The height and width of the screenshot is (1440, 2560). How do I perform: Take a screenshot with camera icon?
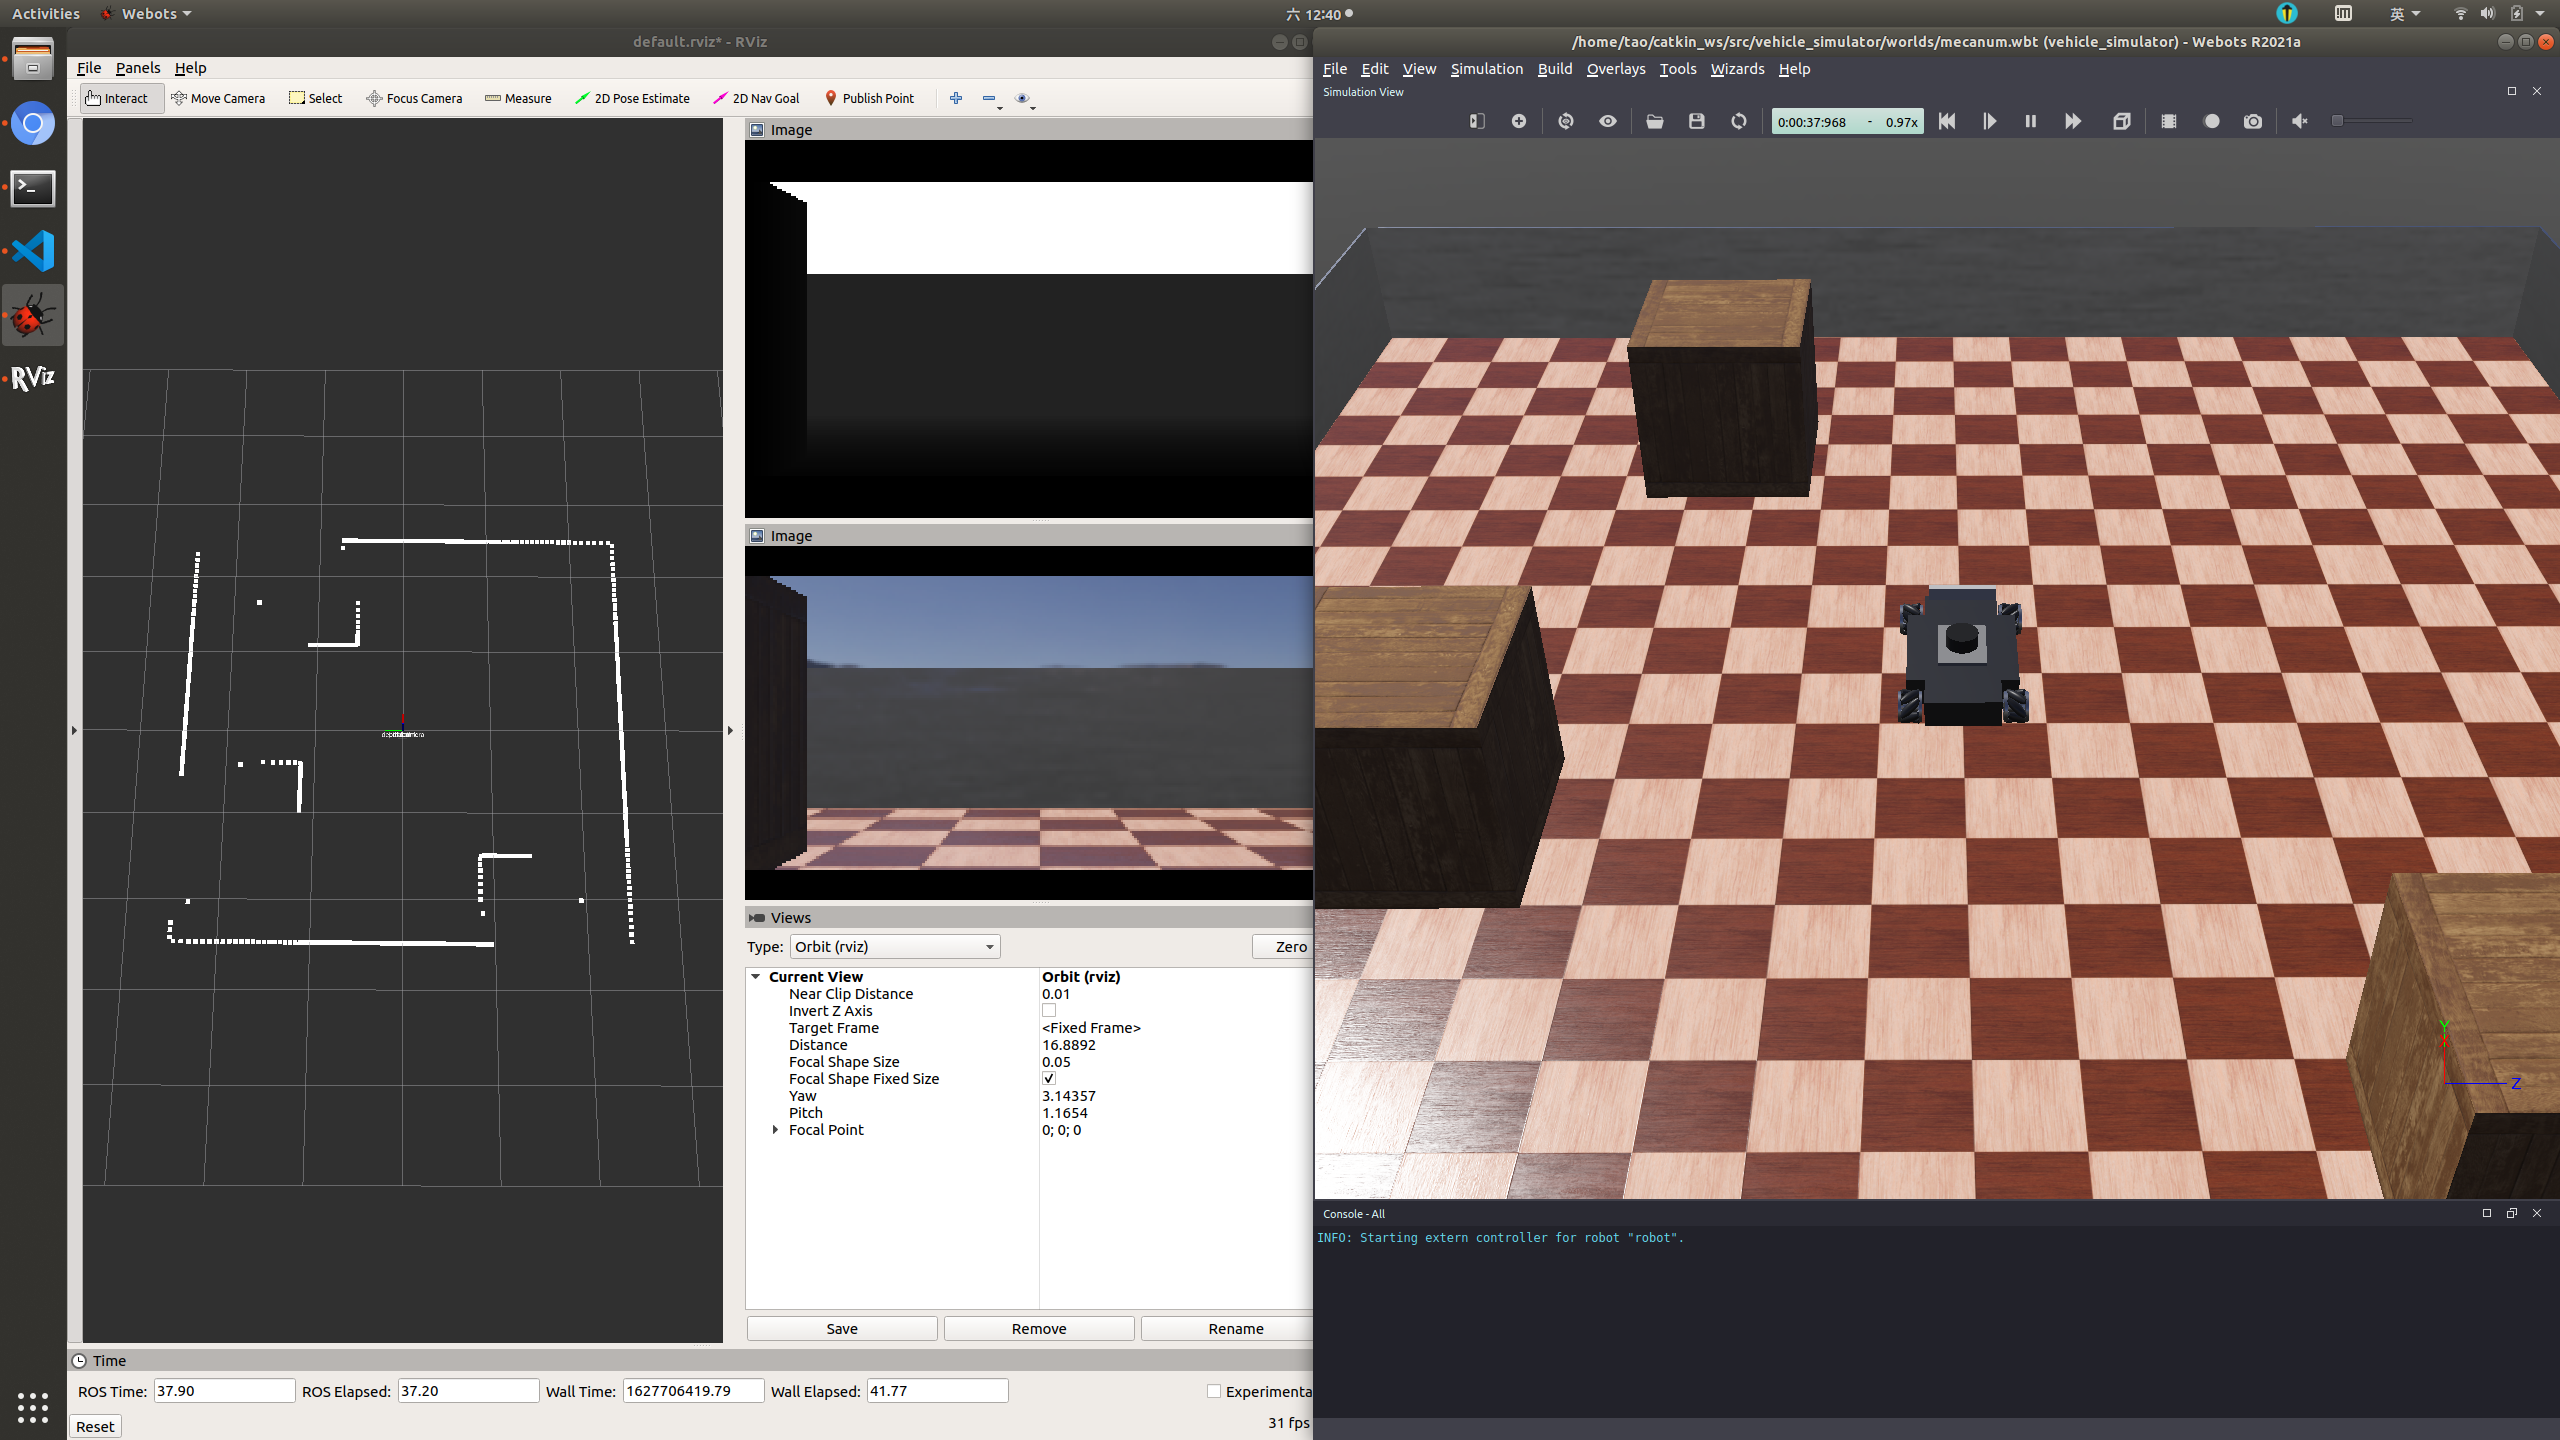2252,121
